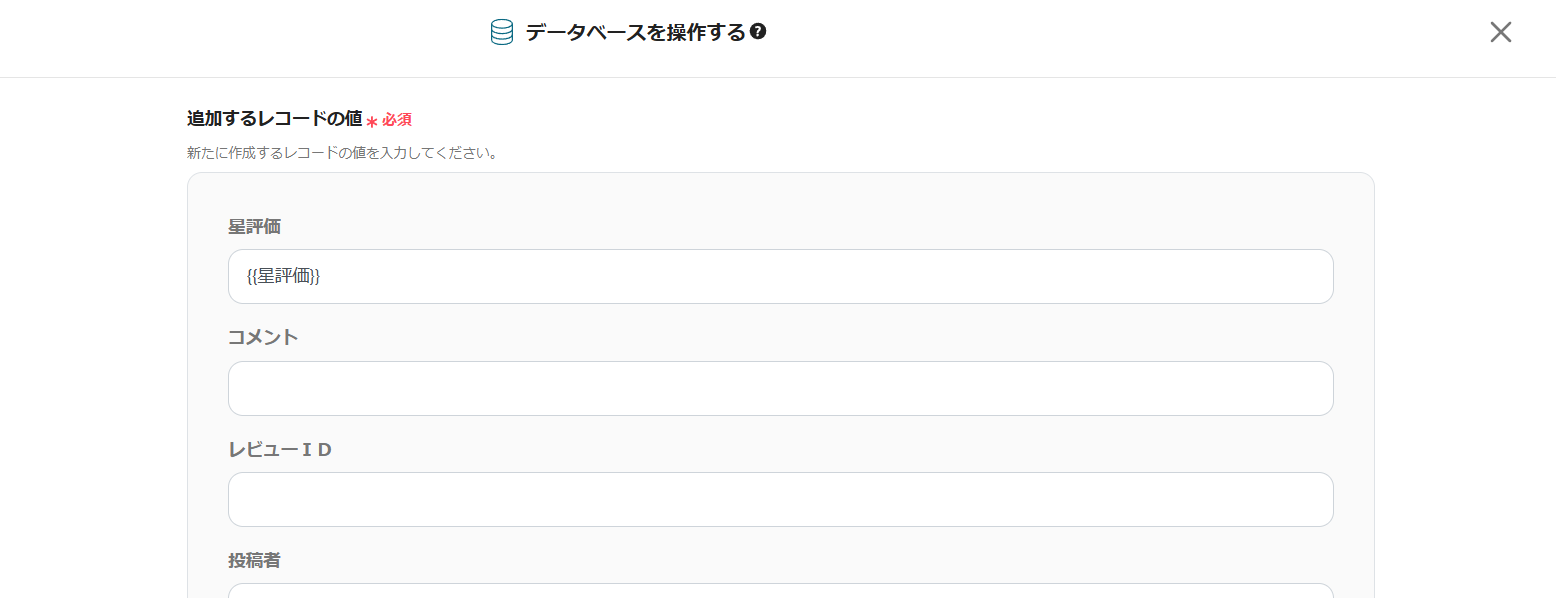Open the help question mark tooltip
This screenshot has height=598, width=1556.
click(x=758, y=32)
